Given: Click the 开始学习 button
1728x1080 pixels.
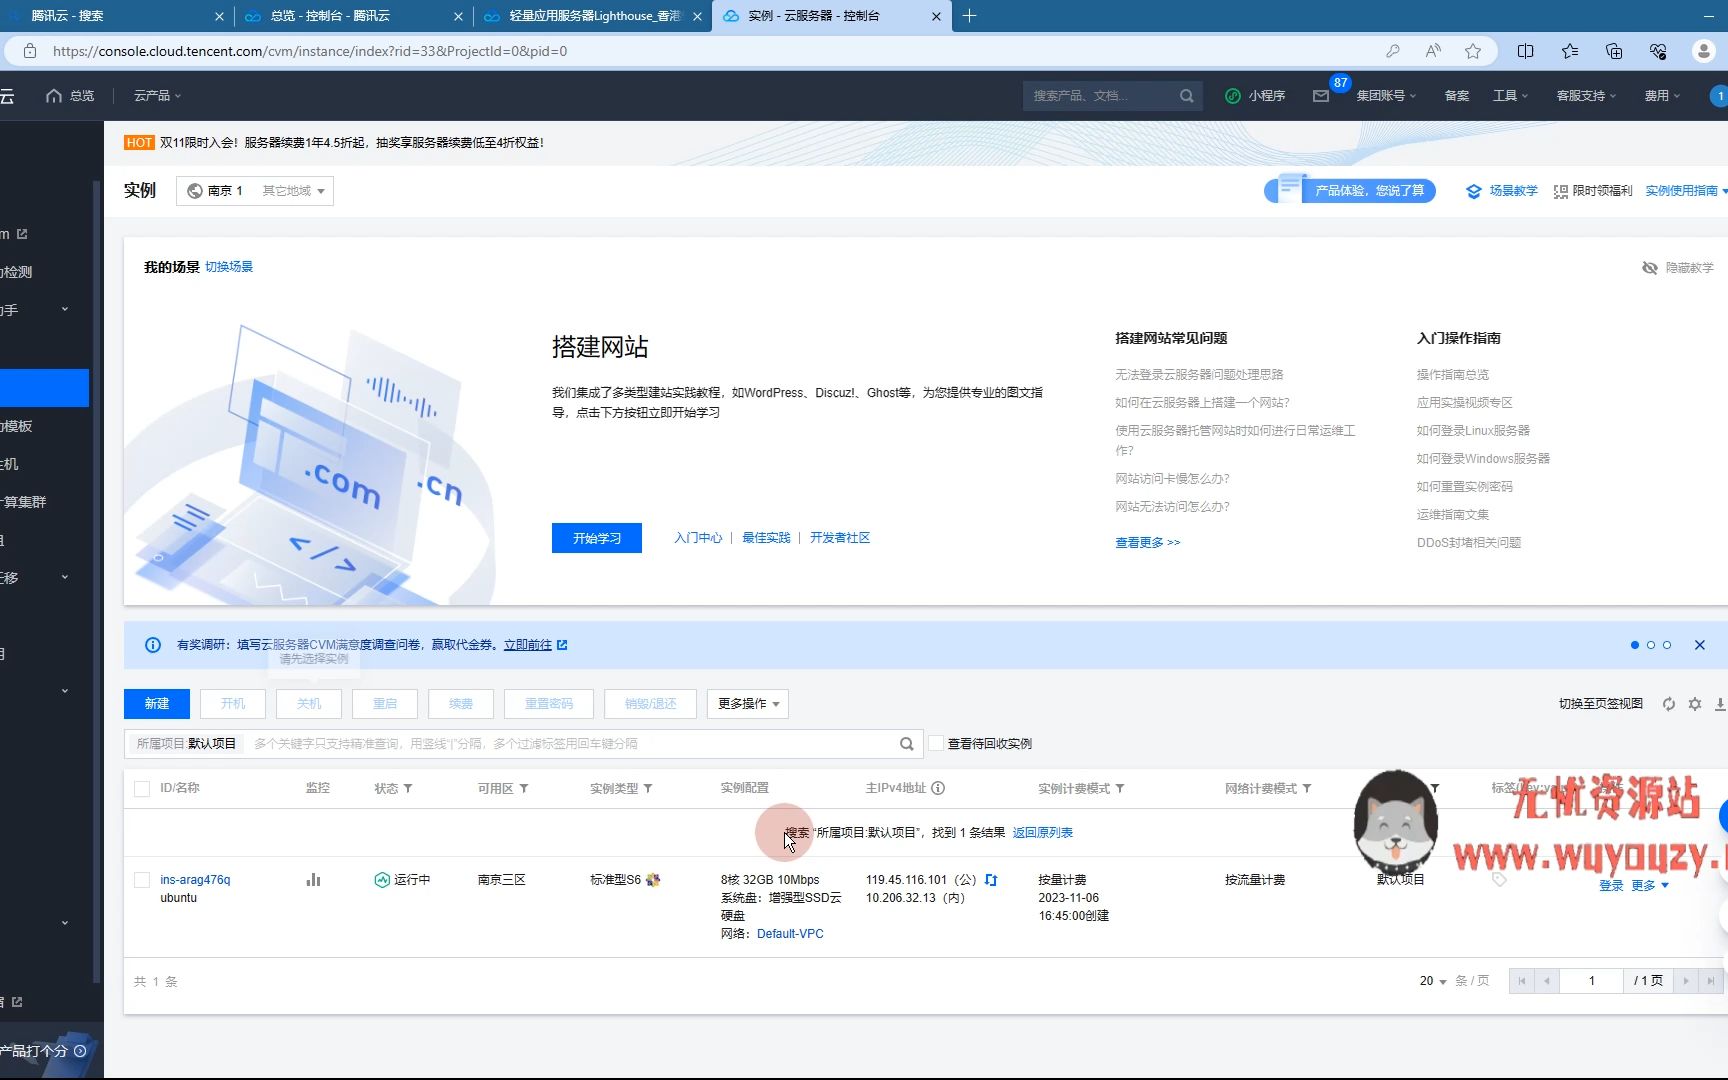Looking at the screenshot, I should (x=597, y=538).
